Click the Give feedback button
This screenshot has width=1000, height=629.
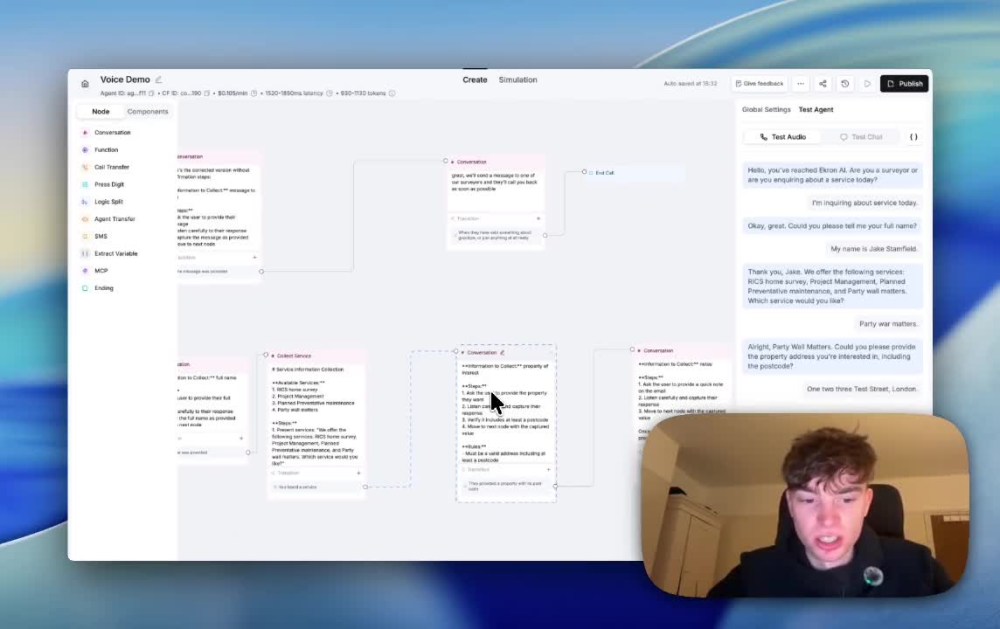point(759,84)
